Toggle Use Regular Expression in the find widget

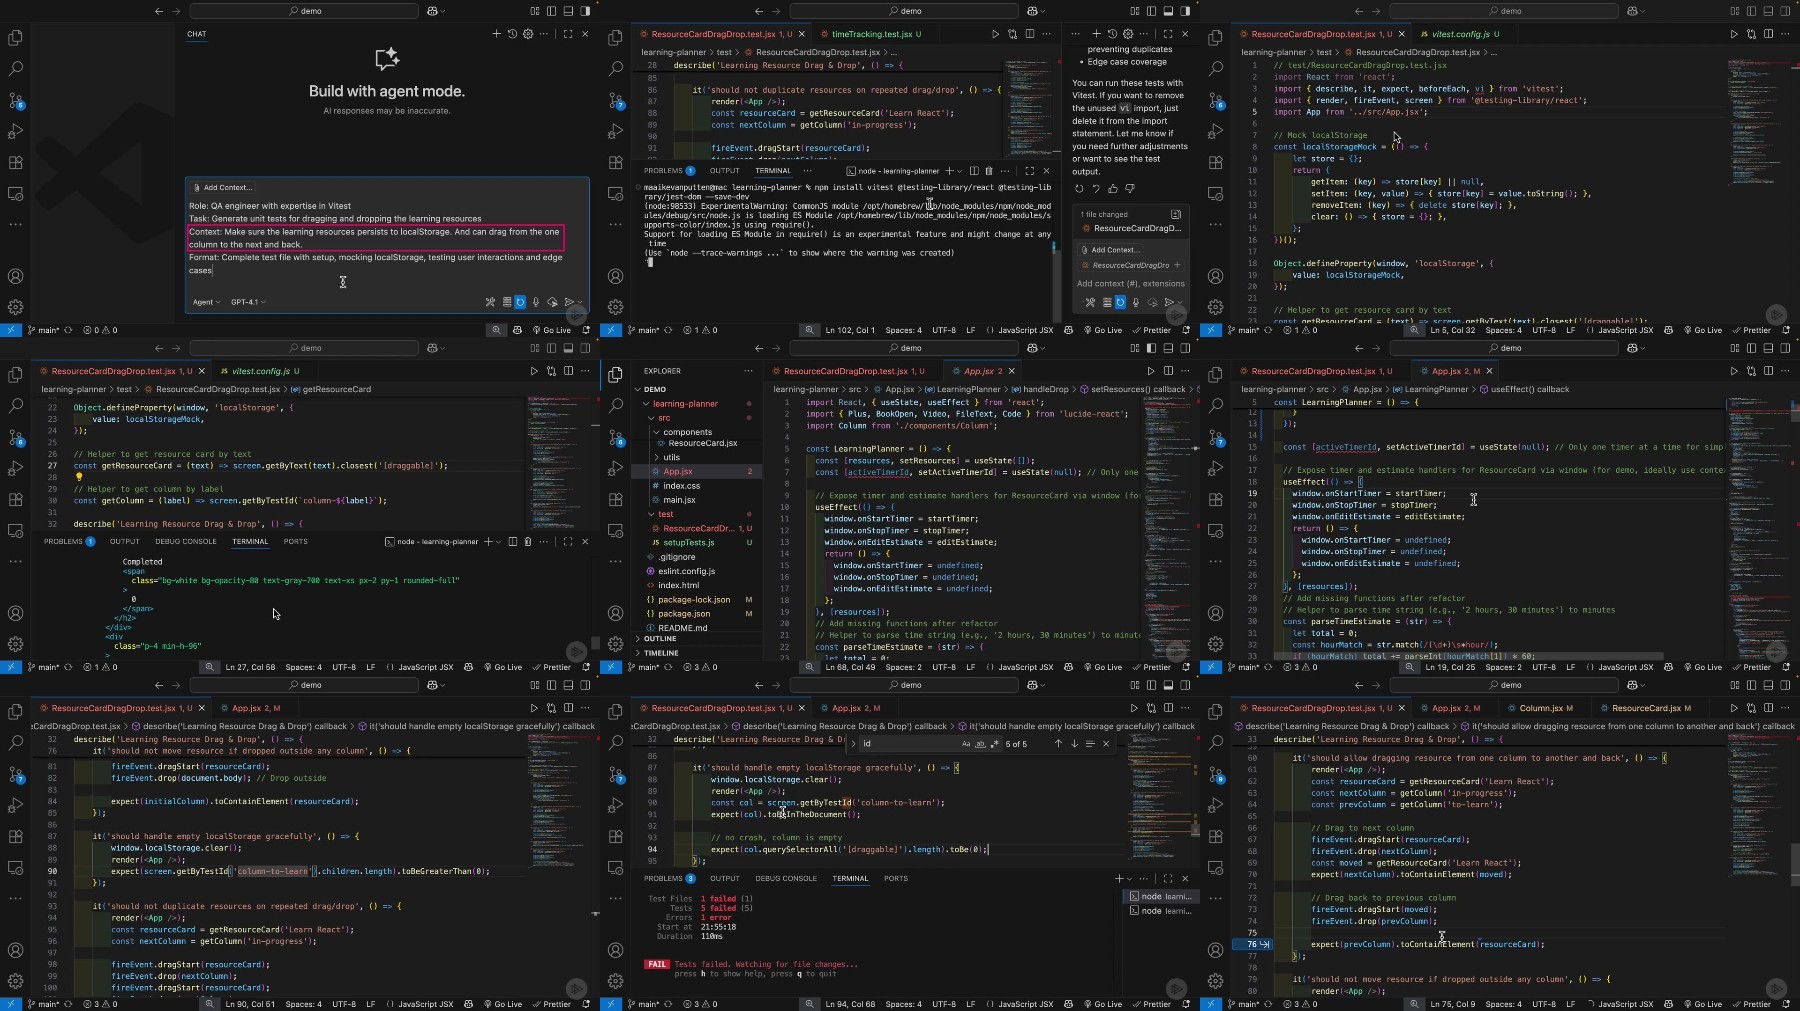point(994,744)
